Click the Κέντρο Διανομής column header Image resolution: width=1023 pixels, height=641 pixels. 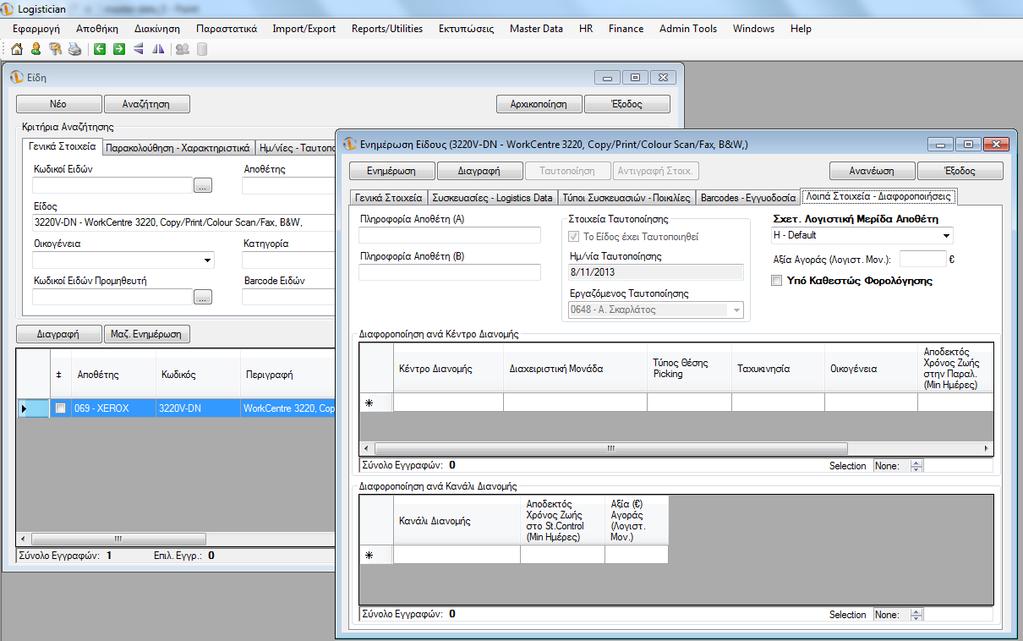point(448,369)
